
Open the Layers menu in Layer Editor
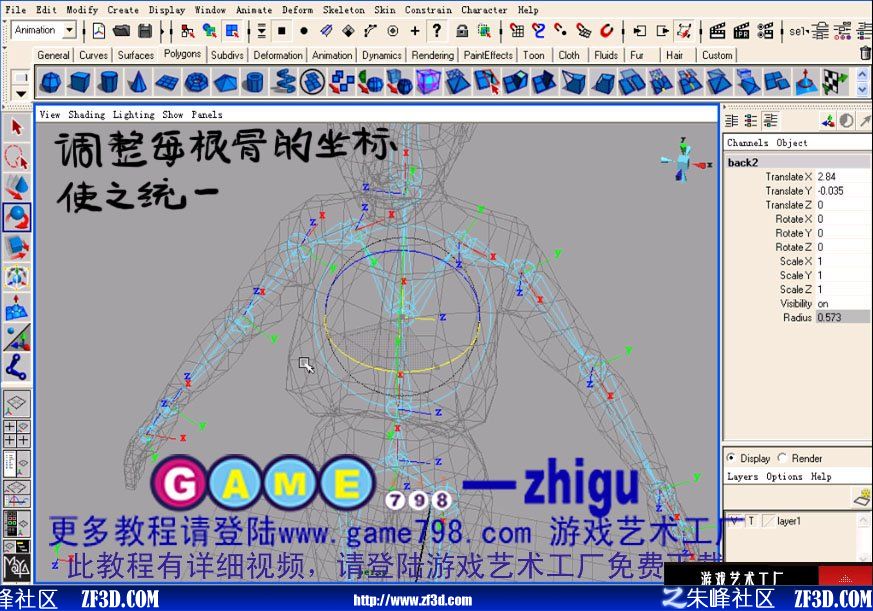743,476
